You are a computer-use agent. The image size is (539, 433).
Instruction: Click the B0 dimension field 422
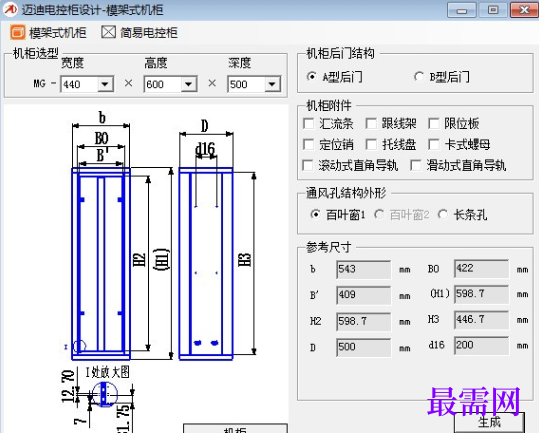(x=481, y=269)
